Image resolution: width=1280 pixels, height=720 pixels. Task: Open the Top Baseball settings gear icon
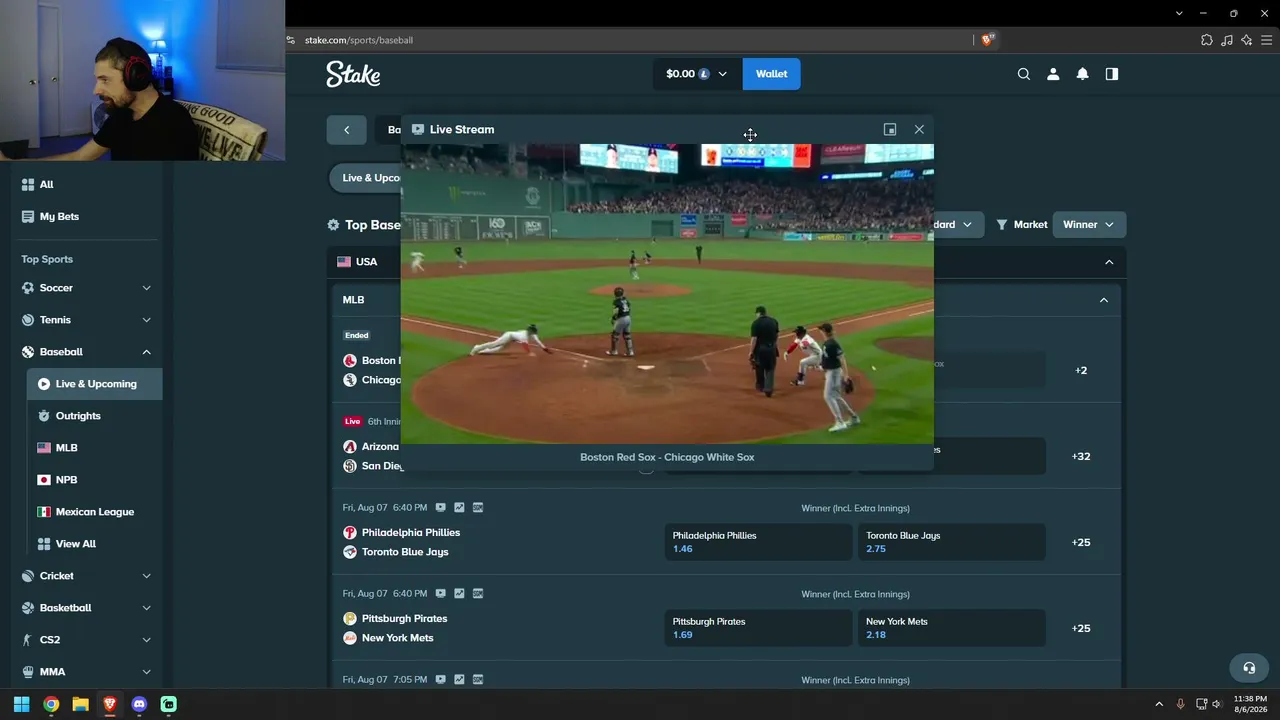(333, 225)
